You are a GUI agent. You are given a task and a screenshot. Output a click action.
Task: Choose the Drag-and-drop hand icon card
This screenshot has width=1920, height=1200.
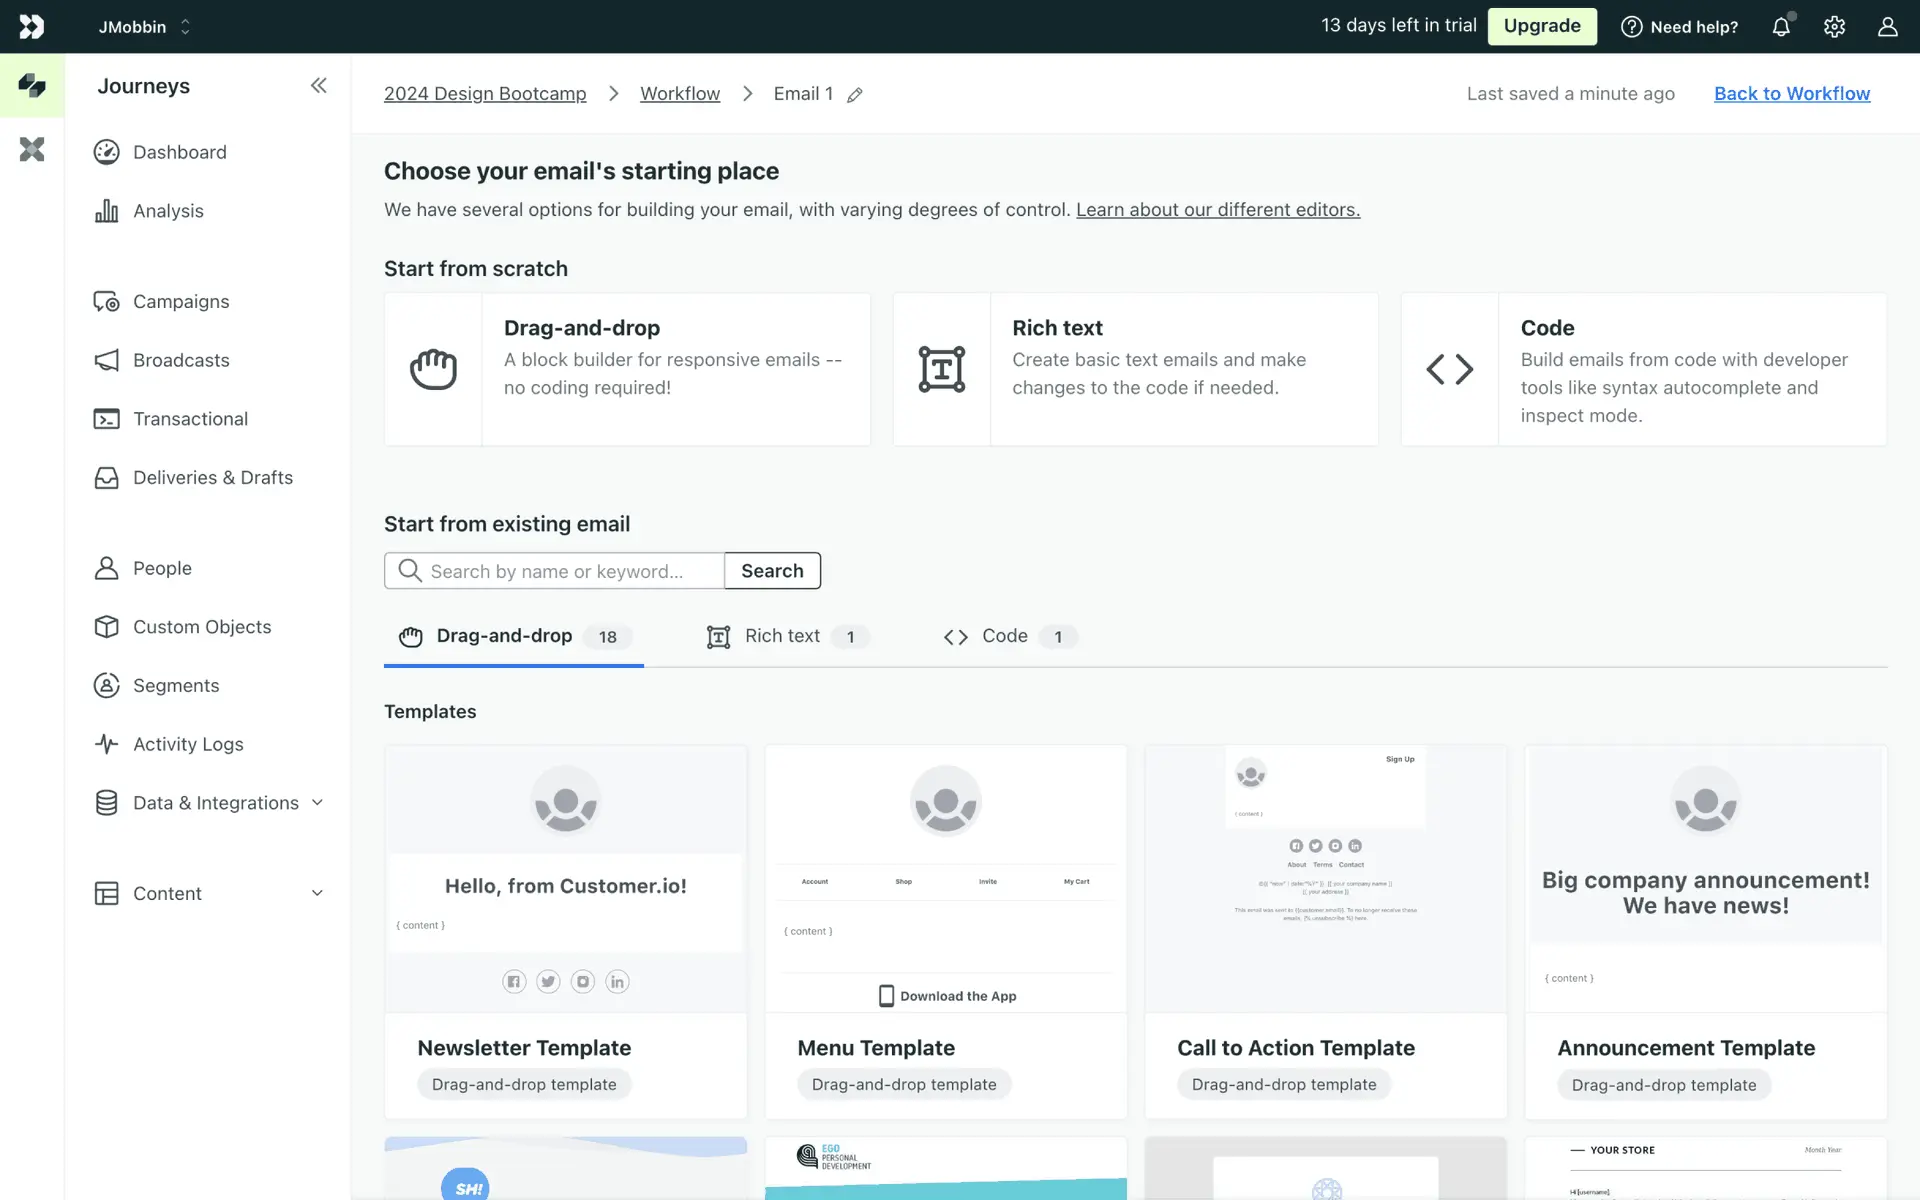[x=433, y=369]
